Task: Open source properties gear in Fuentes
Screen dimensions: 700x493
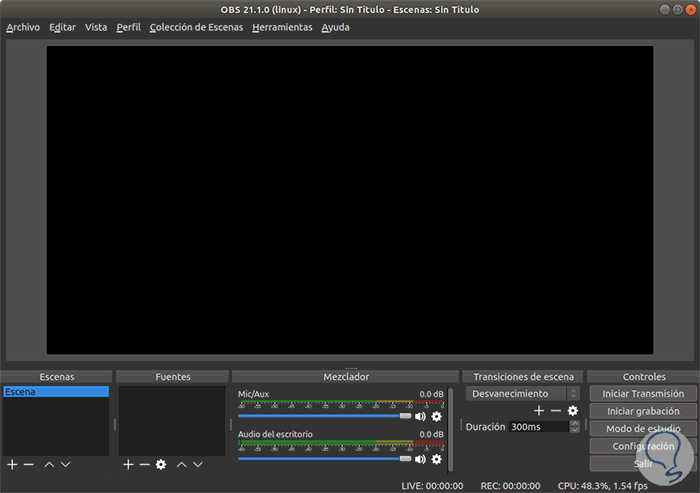Action: coord(161,465)
